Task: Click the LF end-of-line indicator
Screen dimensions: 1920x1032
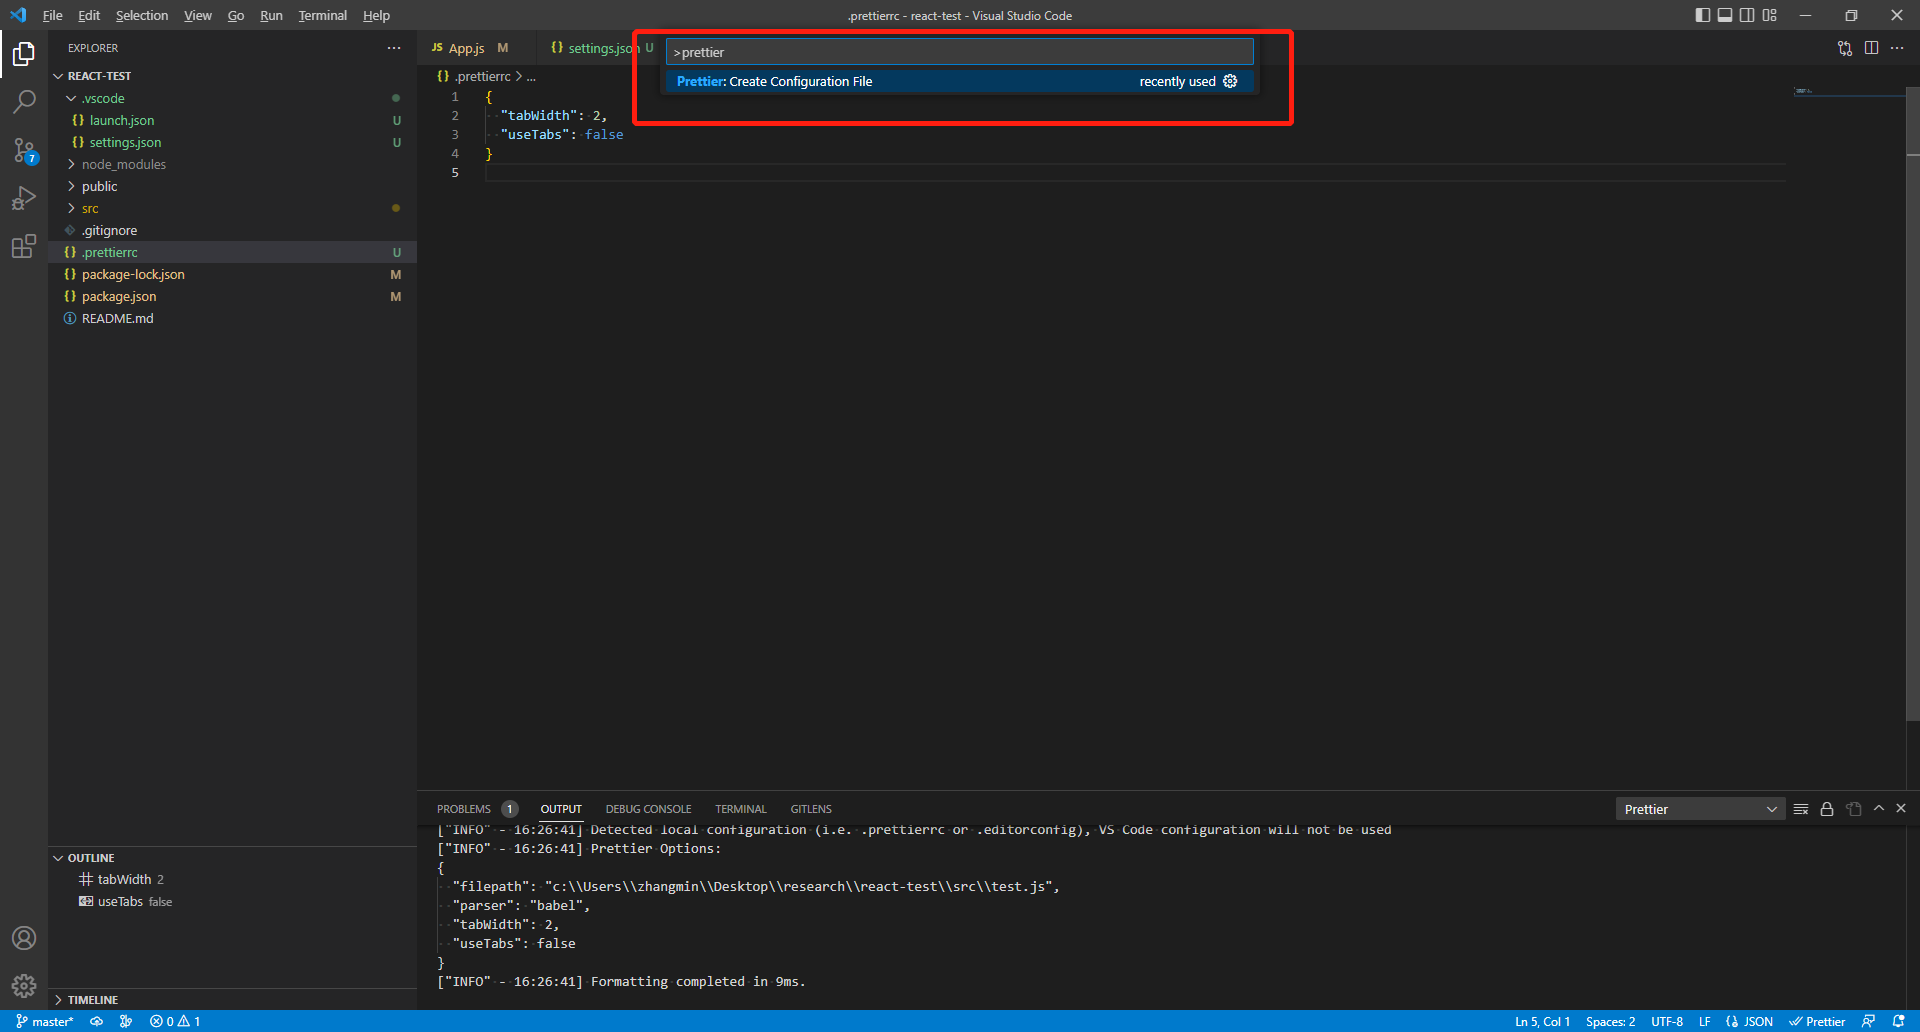Action: [x=1704, y=1021]
